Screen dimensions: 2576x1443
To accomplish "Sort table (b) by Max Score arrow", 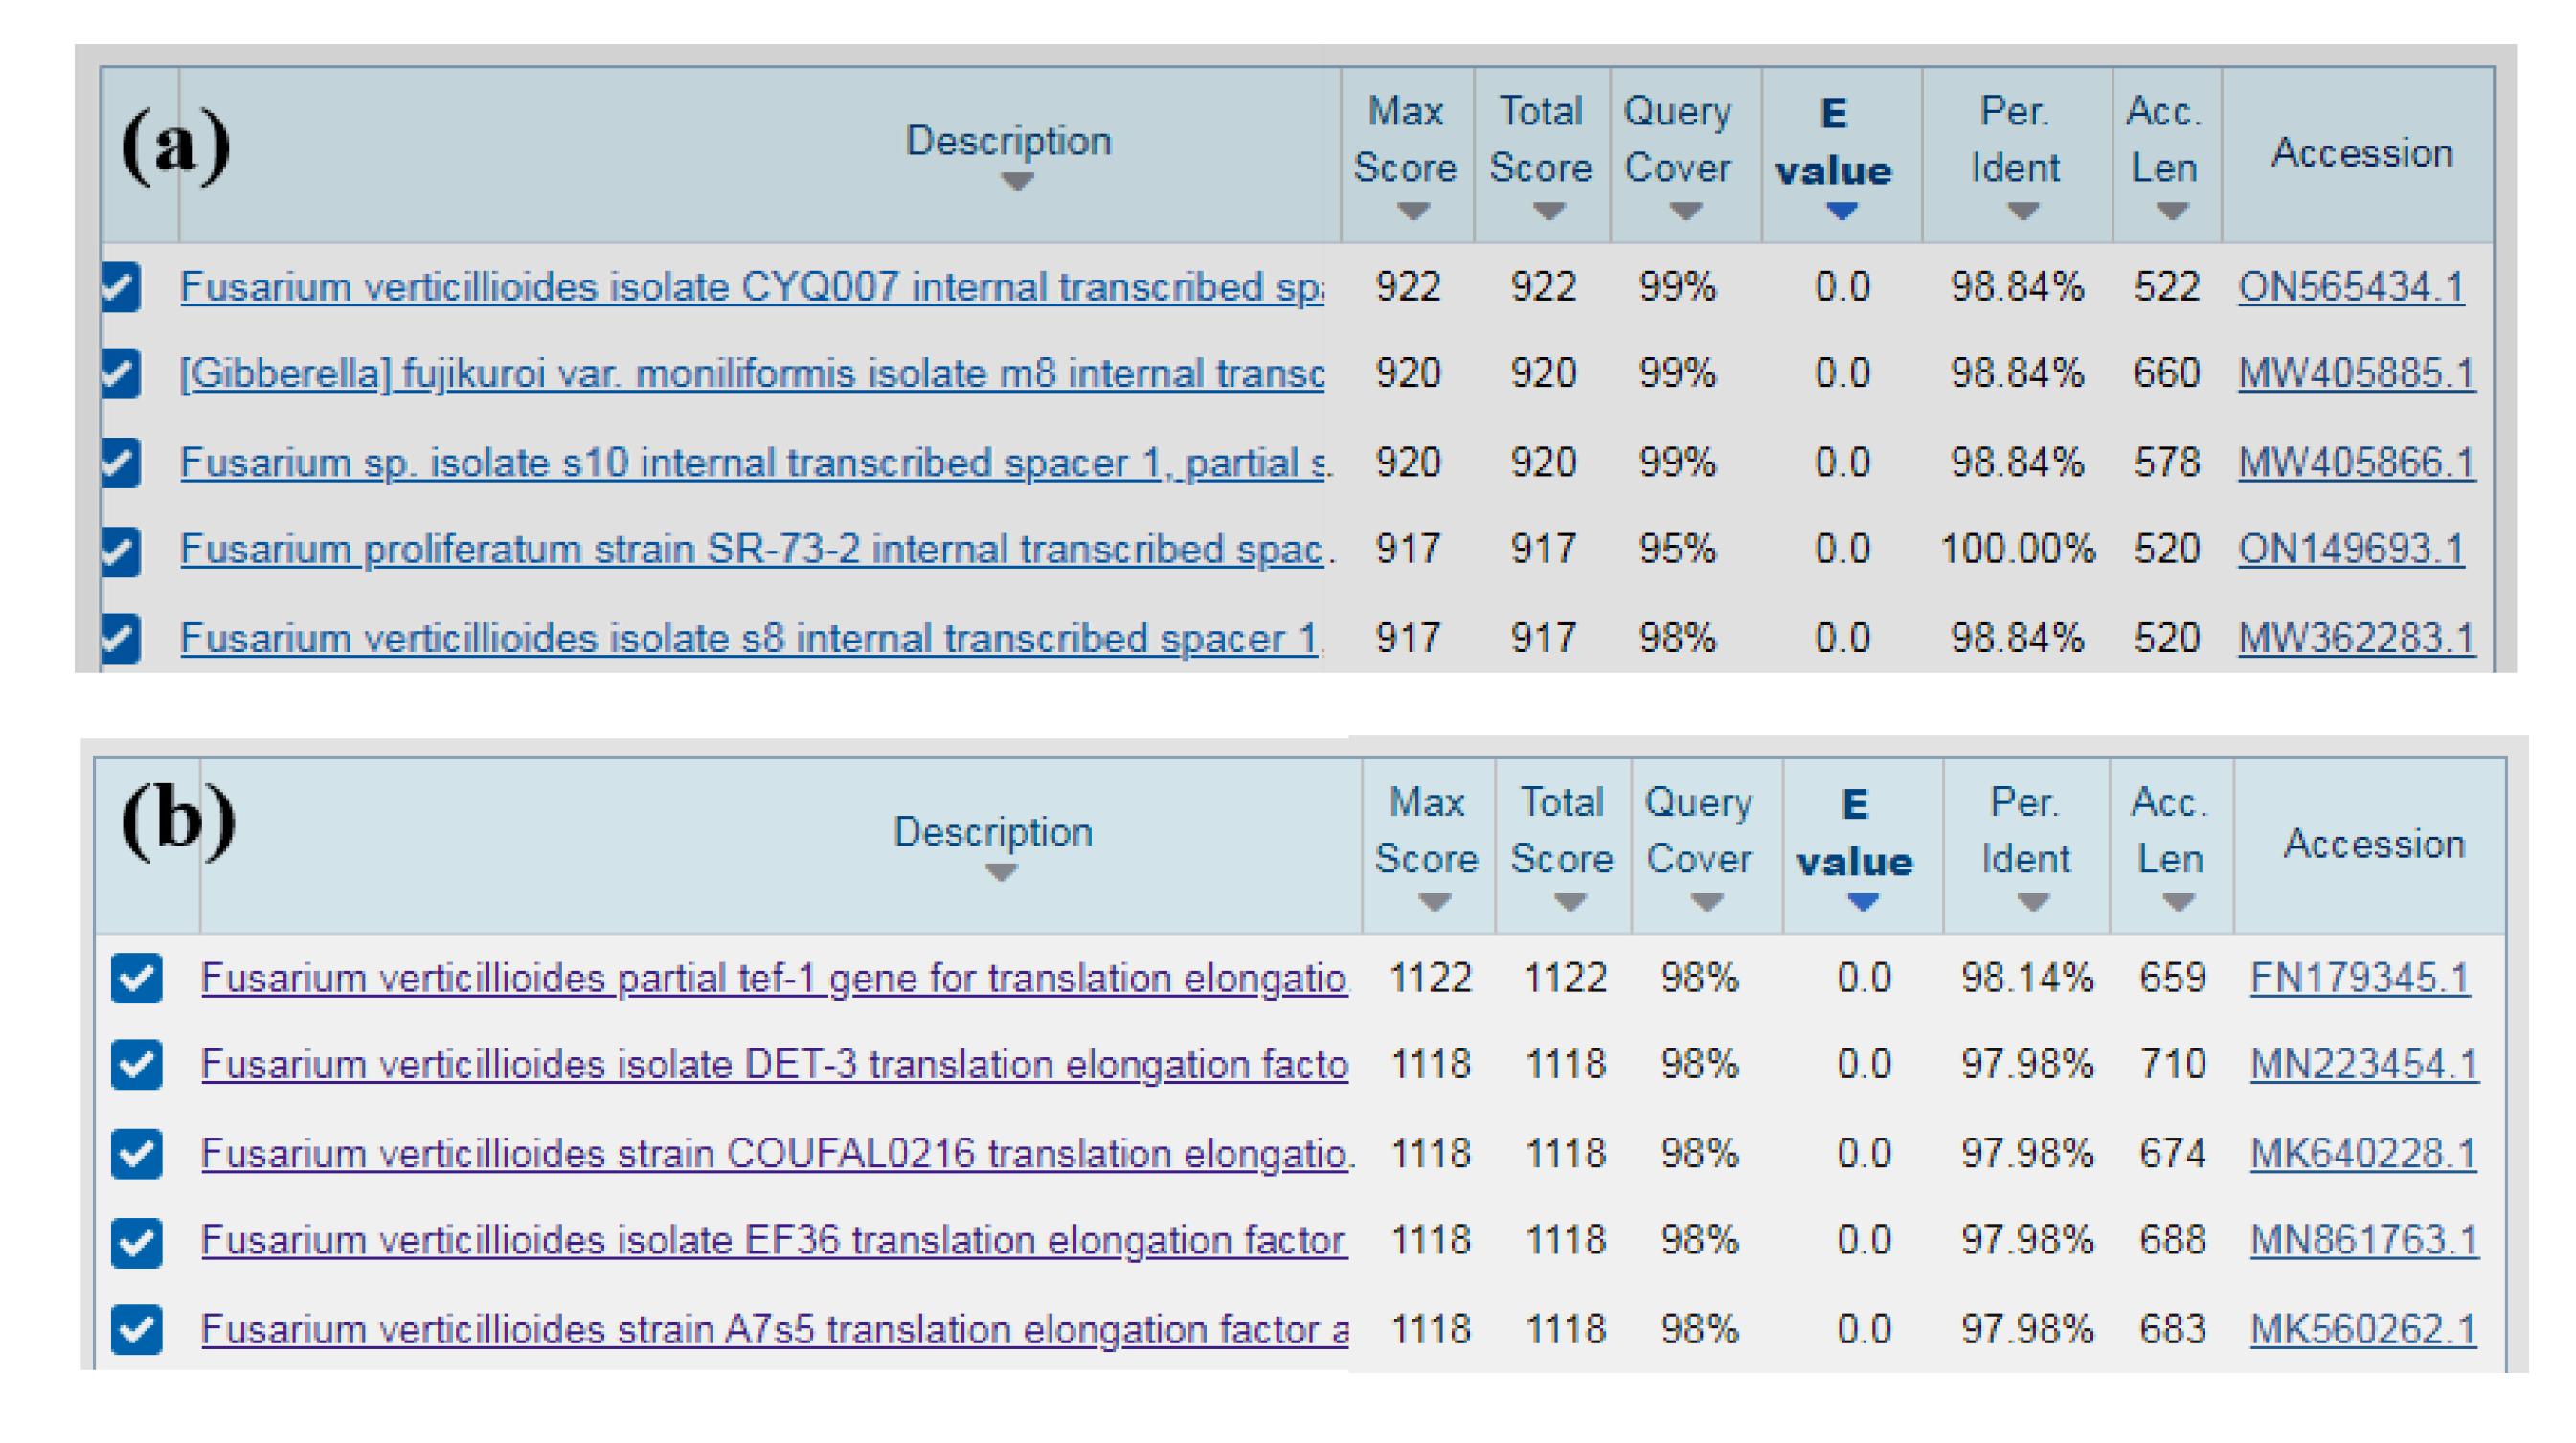I will pyautogui.click(x=1434, y=903).
